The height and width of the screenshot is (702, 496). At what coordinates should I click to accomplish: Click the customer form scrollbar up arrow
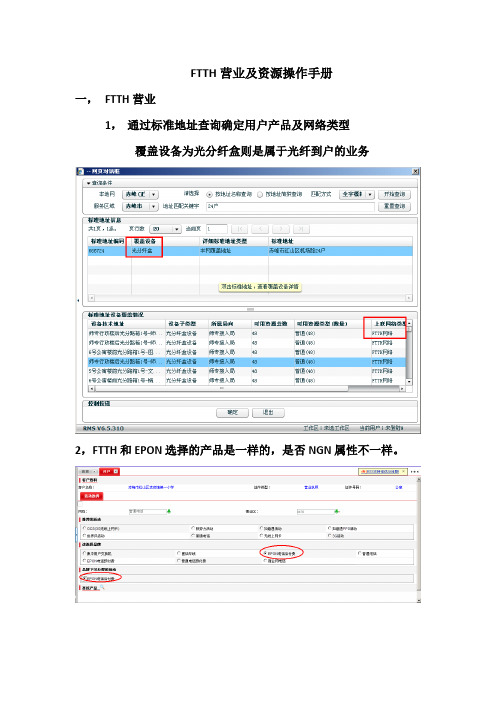(x=419, y=479)
